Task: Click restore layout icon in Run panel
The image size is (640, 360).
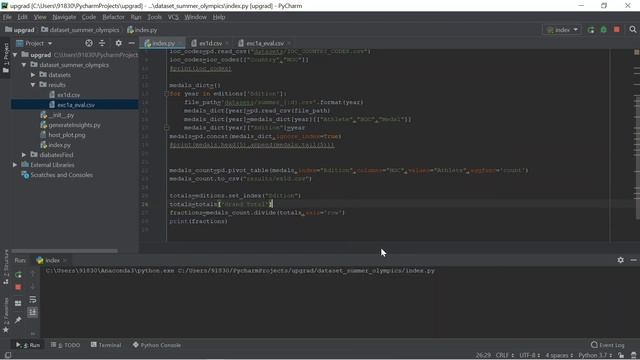Action: pyautogui.click(x=18, y=303)
